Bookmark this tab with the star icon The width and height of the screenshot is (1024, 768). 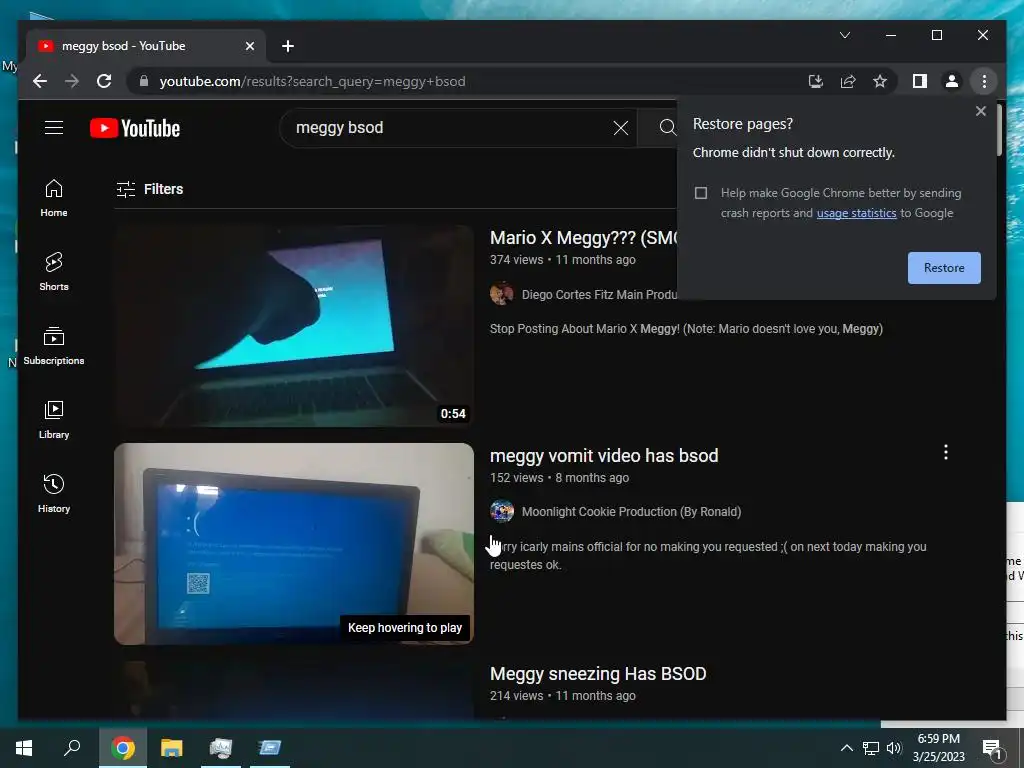click(x=880, y=81)
